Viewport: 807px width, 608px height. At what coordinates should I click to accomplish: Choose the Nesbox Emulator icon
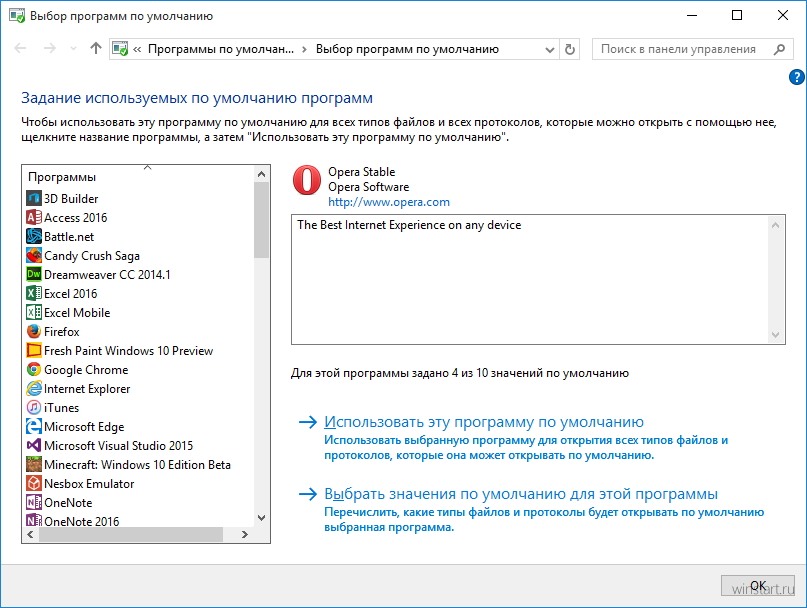pyautogui.click(x=34, y=483)
